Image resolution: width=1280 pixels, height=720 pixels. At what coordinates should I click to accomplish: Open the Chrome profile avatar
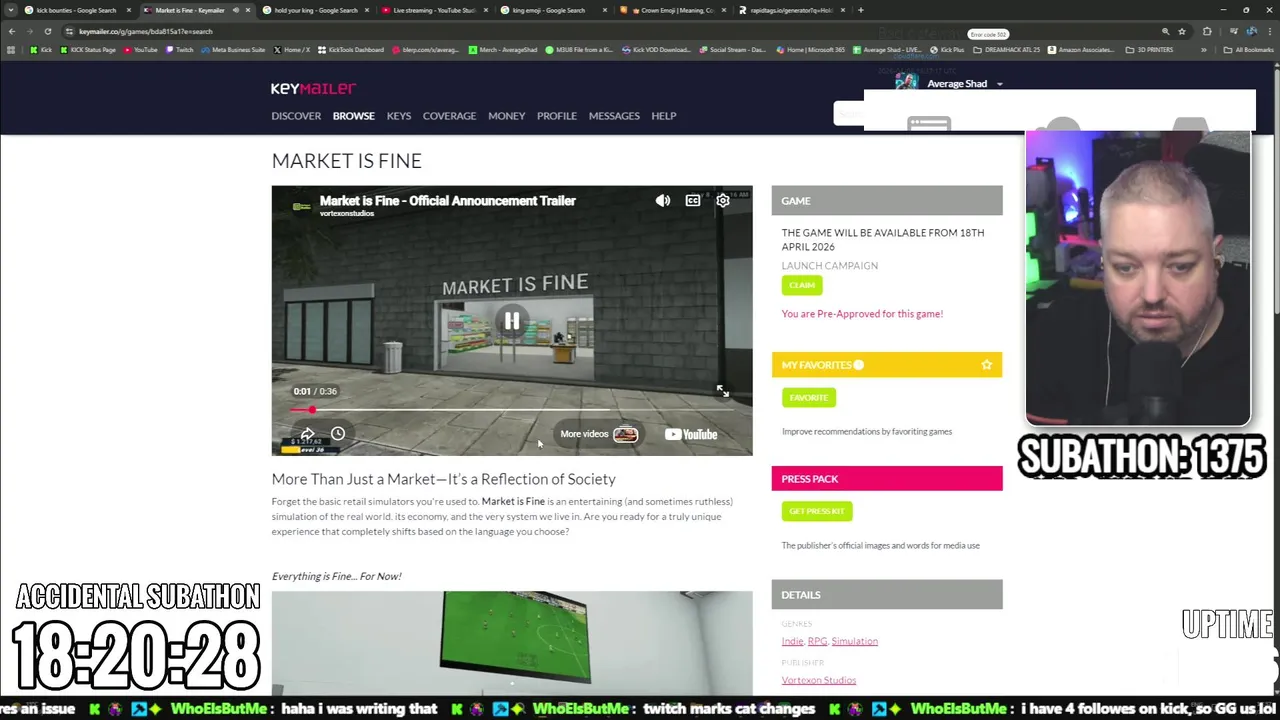[1252, 31]
